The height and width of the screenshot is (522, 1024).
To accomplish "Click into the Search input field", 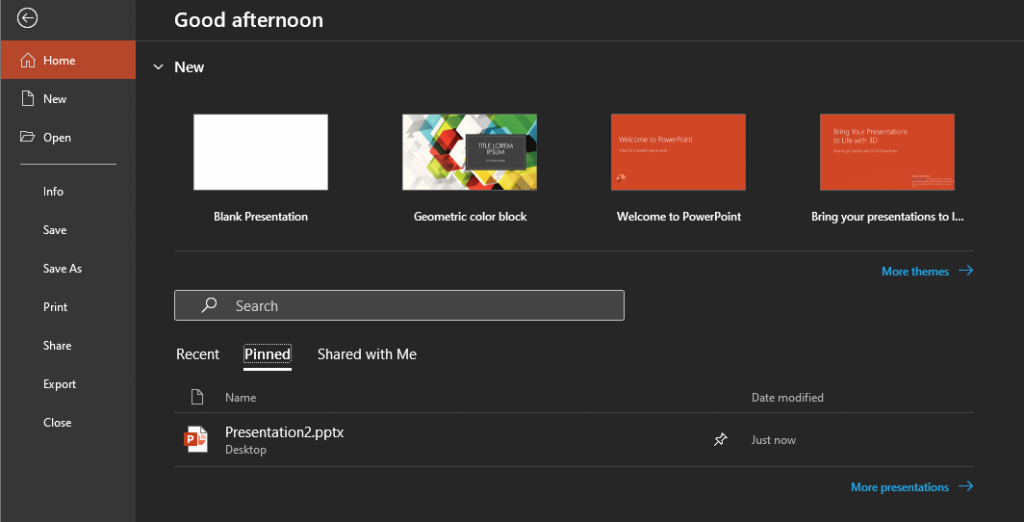I will pos(399,305).
